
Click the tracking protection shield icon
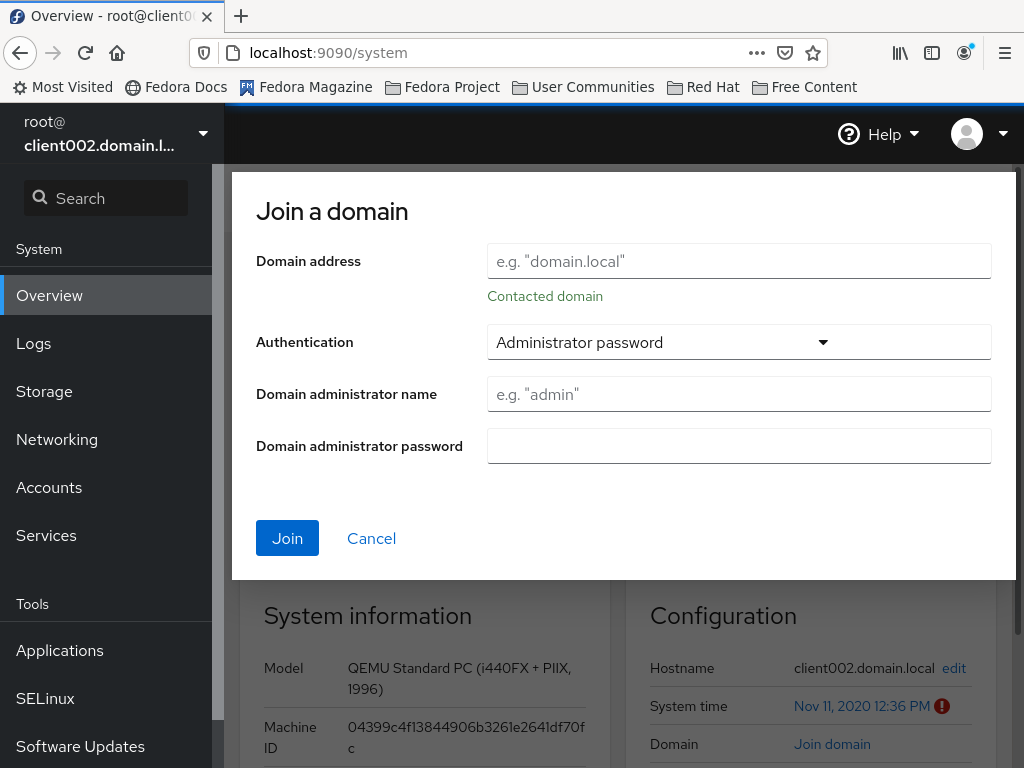tap(204, 53)
